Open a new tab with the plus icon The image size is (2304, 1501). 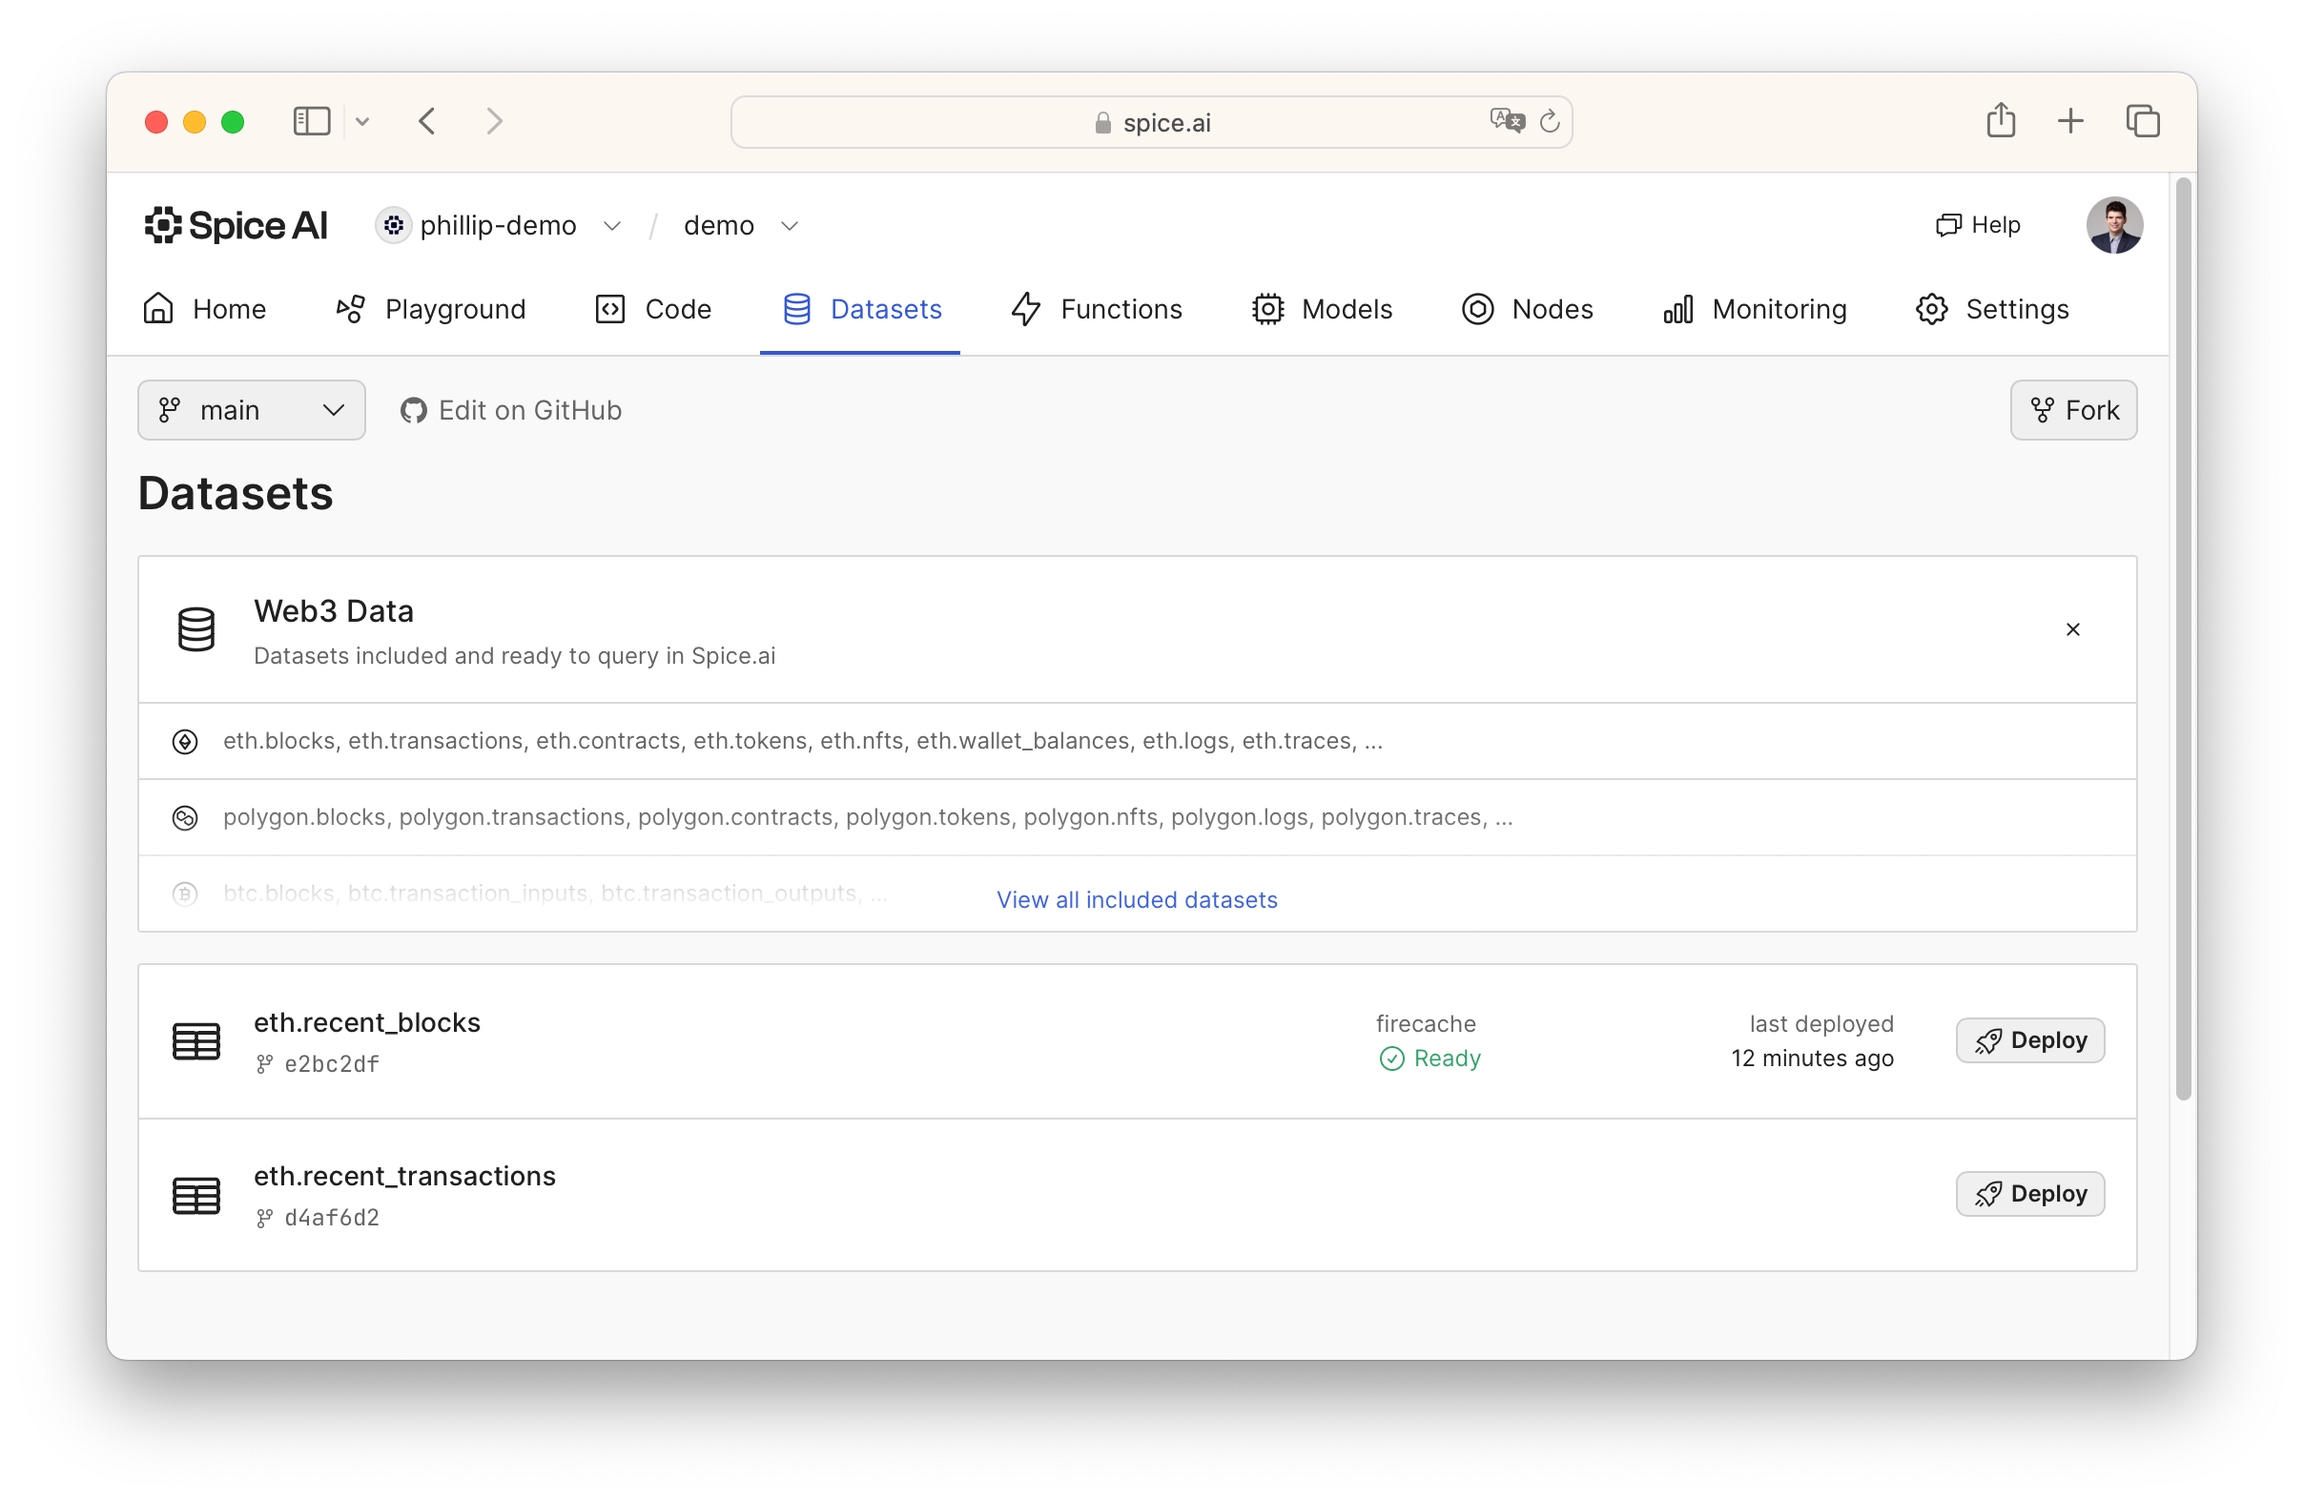pyautogui.click(x=2071, y=121)
